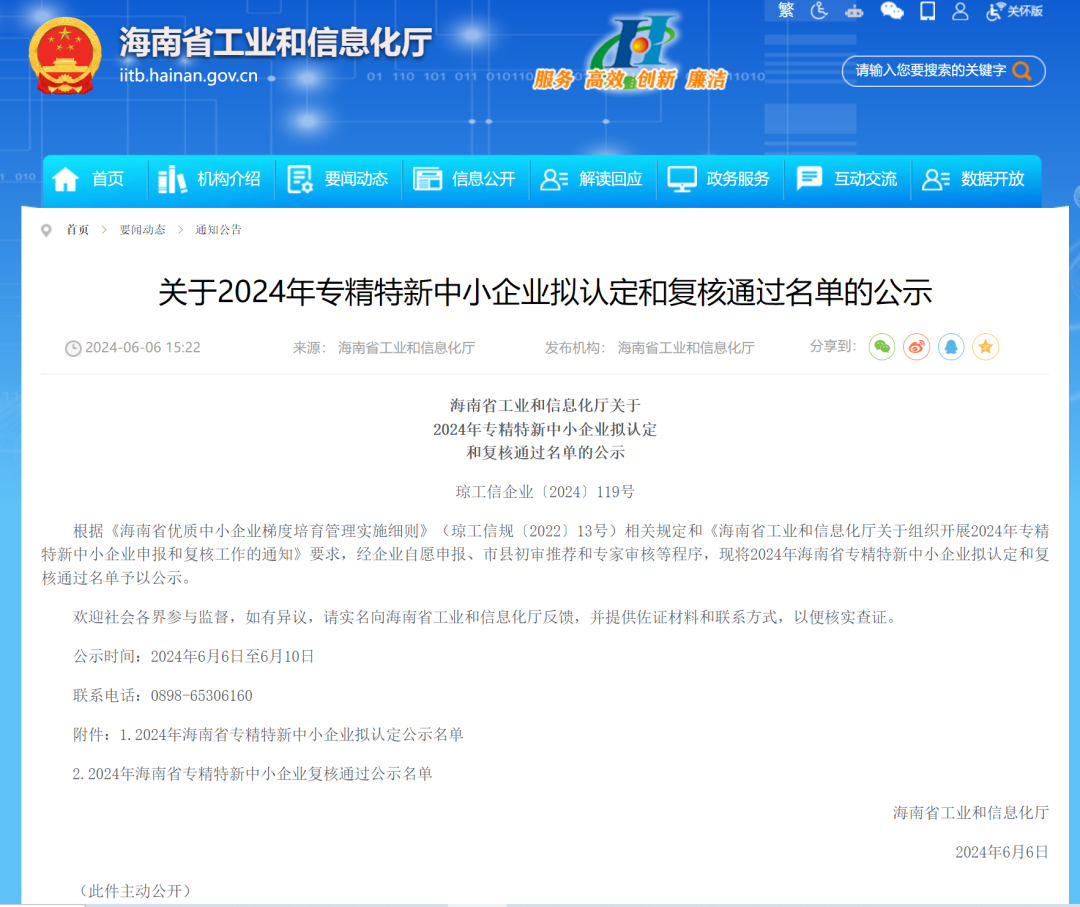This screenshot has width=1080, height=907.
Task: Open the mobile tablet version icon
Action: [927, 11]
